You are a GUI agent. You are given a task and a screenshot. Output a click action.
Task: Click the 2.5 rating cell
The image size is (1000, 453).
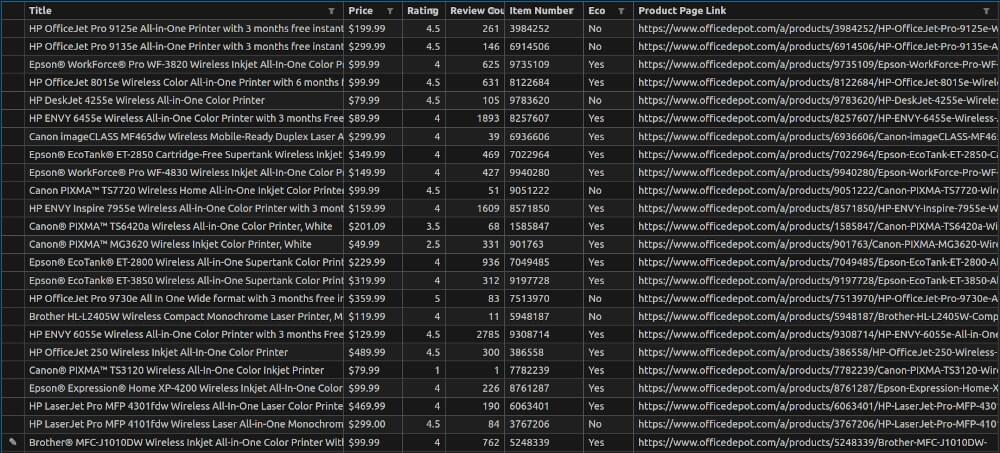pos(424,244)
